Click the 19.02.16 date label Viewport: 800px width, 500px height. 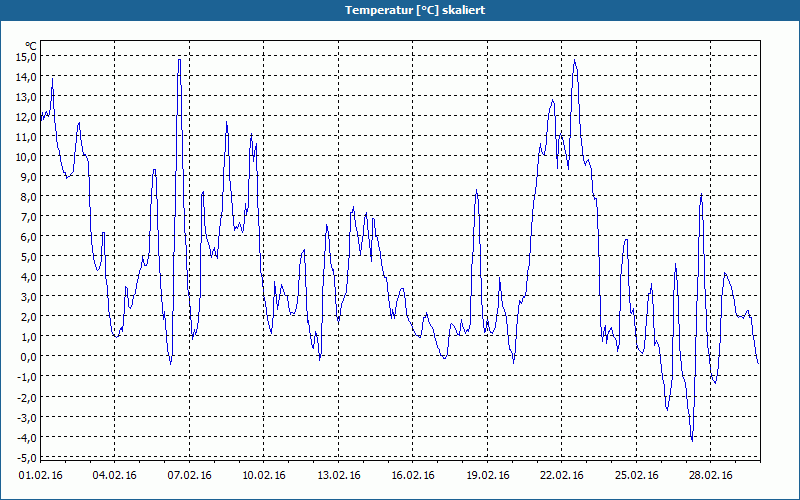(488, 475)
